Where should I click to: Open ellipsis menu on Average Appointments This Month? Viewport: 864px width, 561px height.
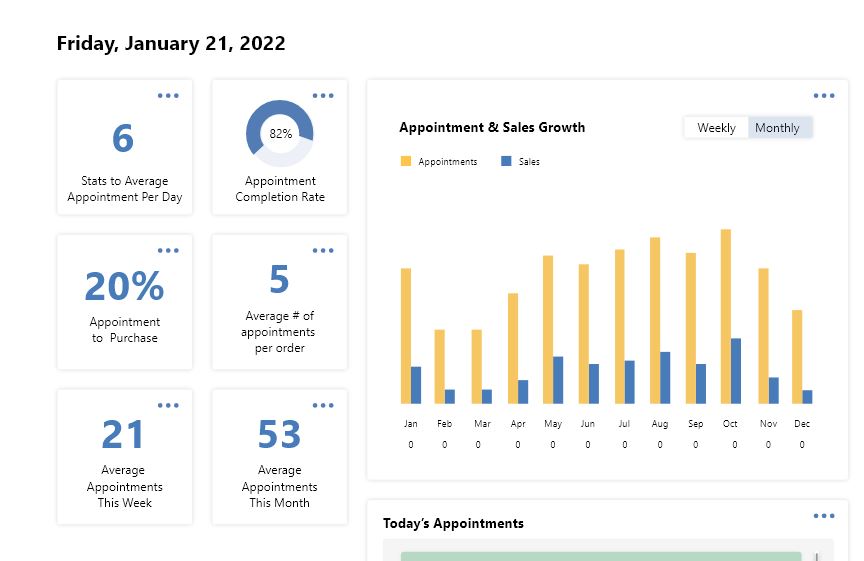click(x=323, y=406)
